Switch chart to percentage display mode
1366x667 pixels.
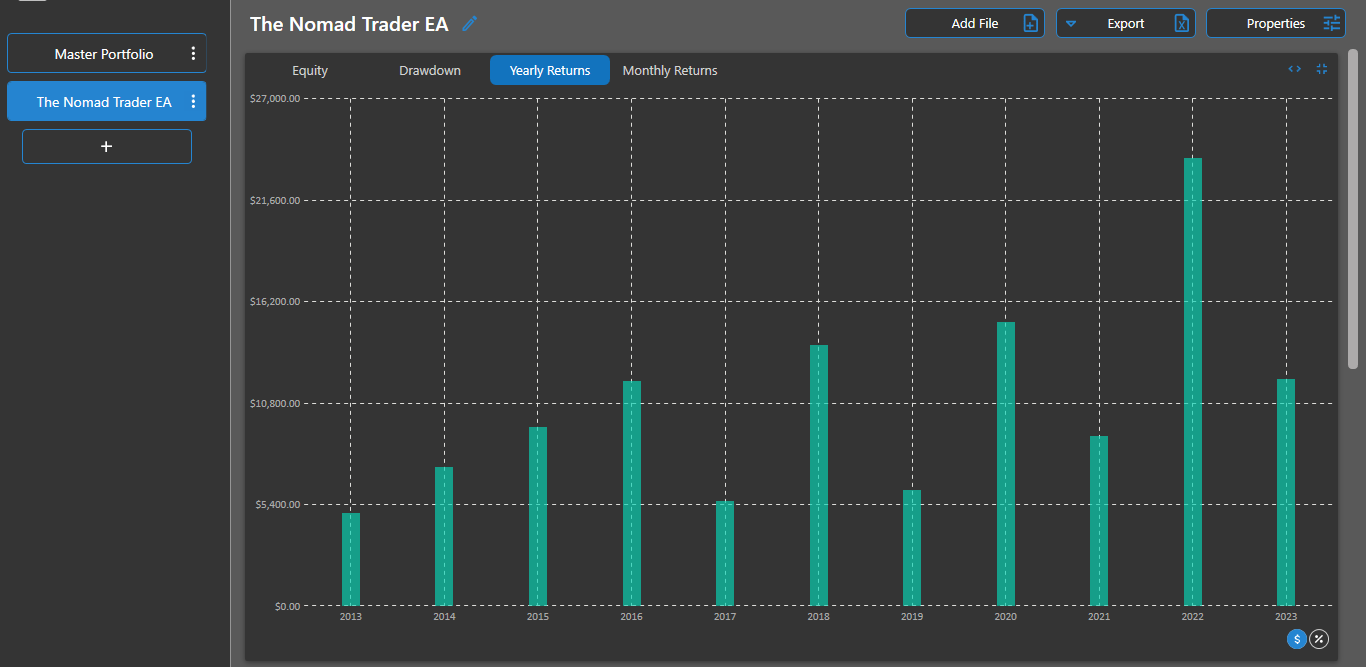point(1319,639)
